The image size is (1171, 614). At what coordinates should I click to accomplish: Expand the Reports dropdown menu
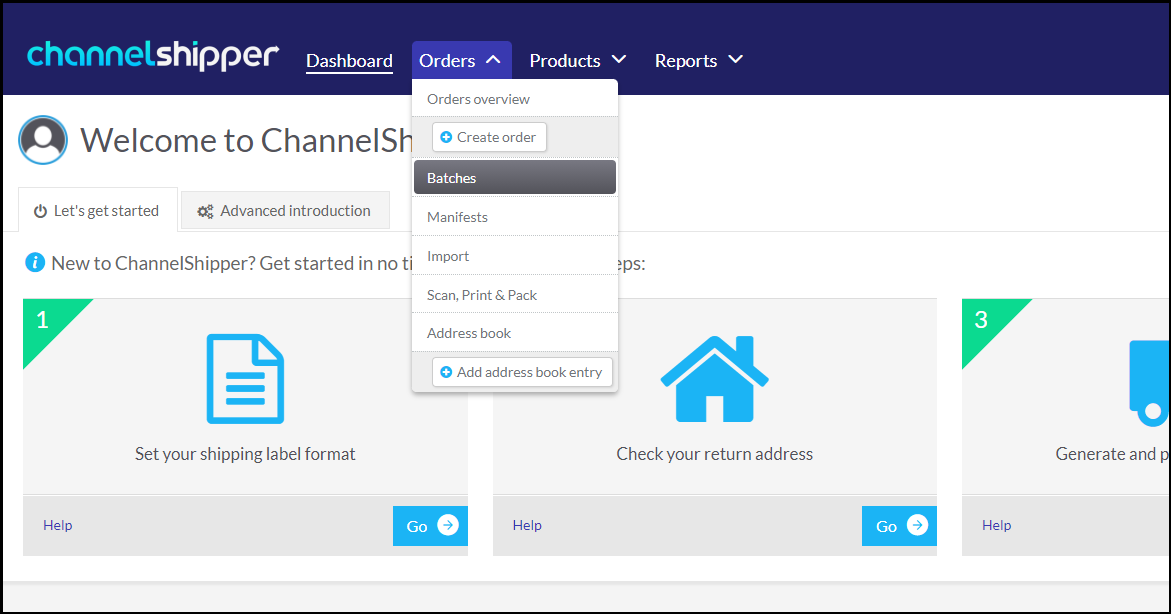(699, 61)
